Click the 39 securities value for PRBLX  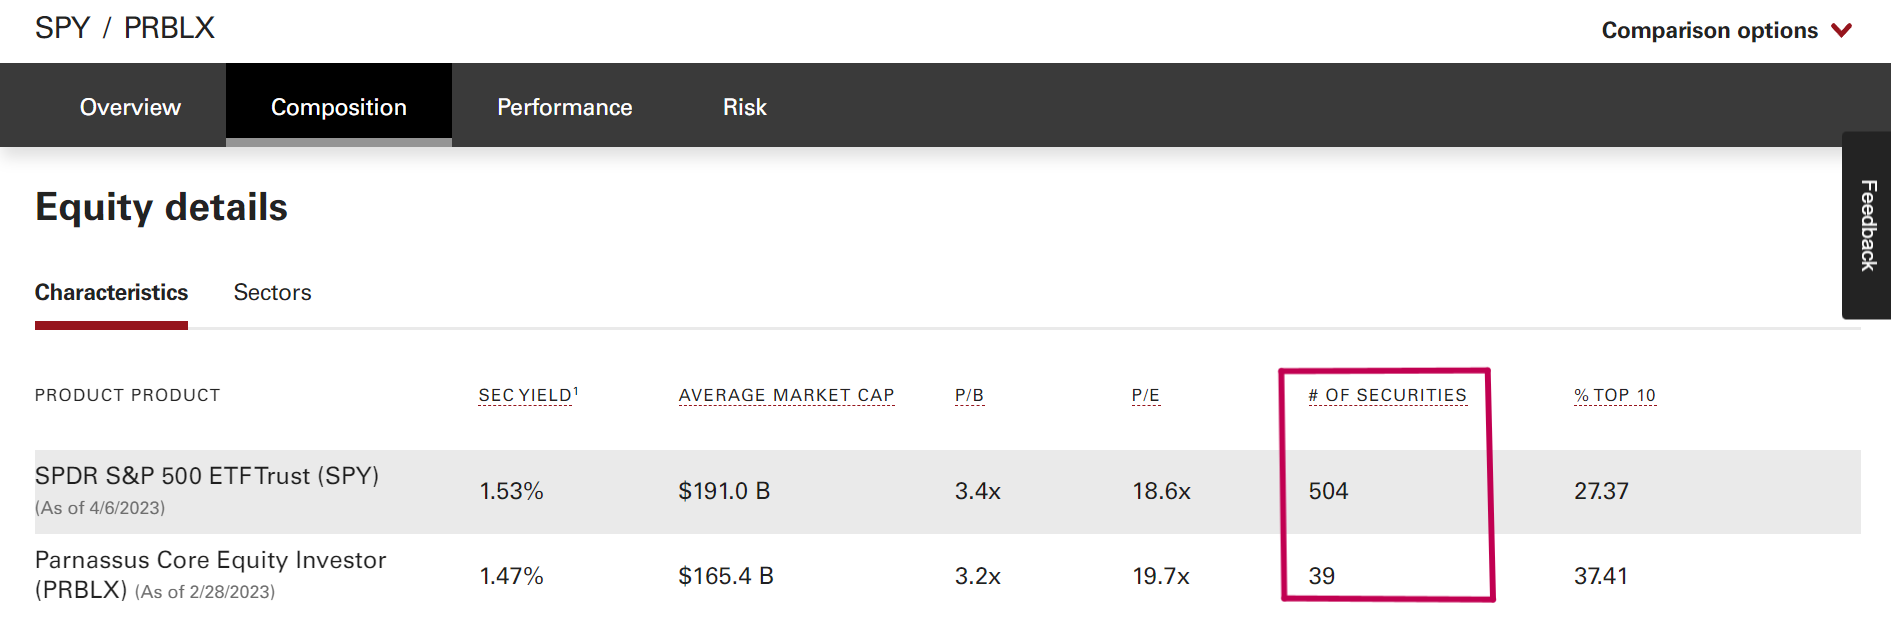tap(1321, 576)
